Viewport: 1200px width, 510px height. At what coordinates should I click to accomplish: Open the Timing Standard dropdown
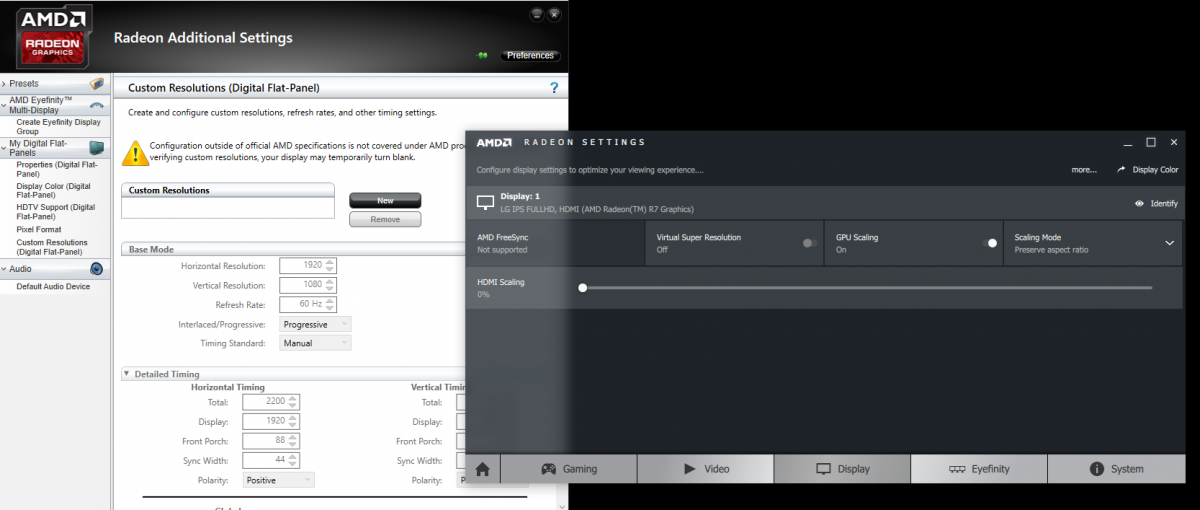point(315,343)
